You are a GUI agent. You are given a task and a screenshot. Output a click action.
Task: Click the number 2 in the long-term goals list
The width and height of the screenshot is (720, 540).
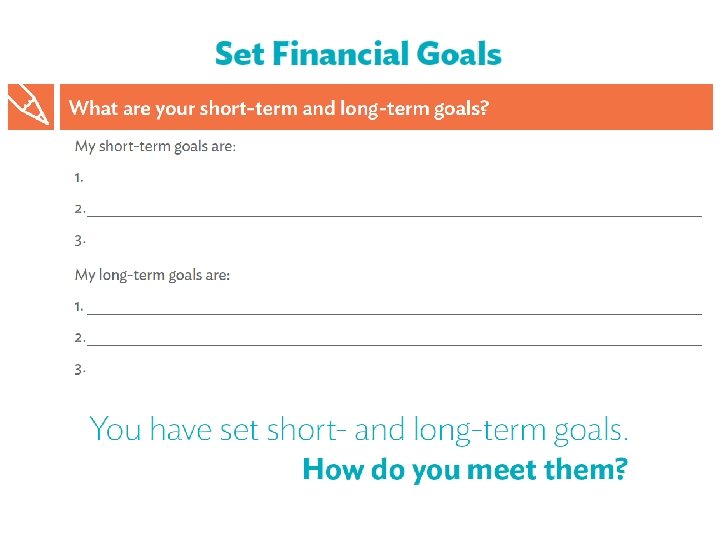coord(79,338)
